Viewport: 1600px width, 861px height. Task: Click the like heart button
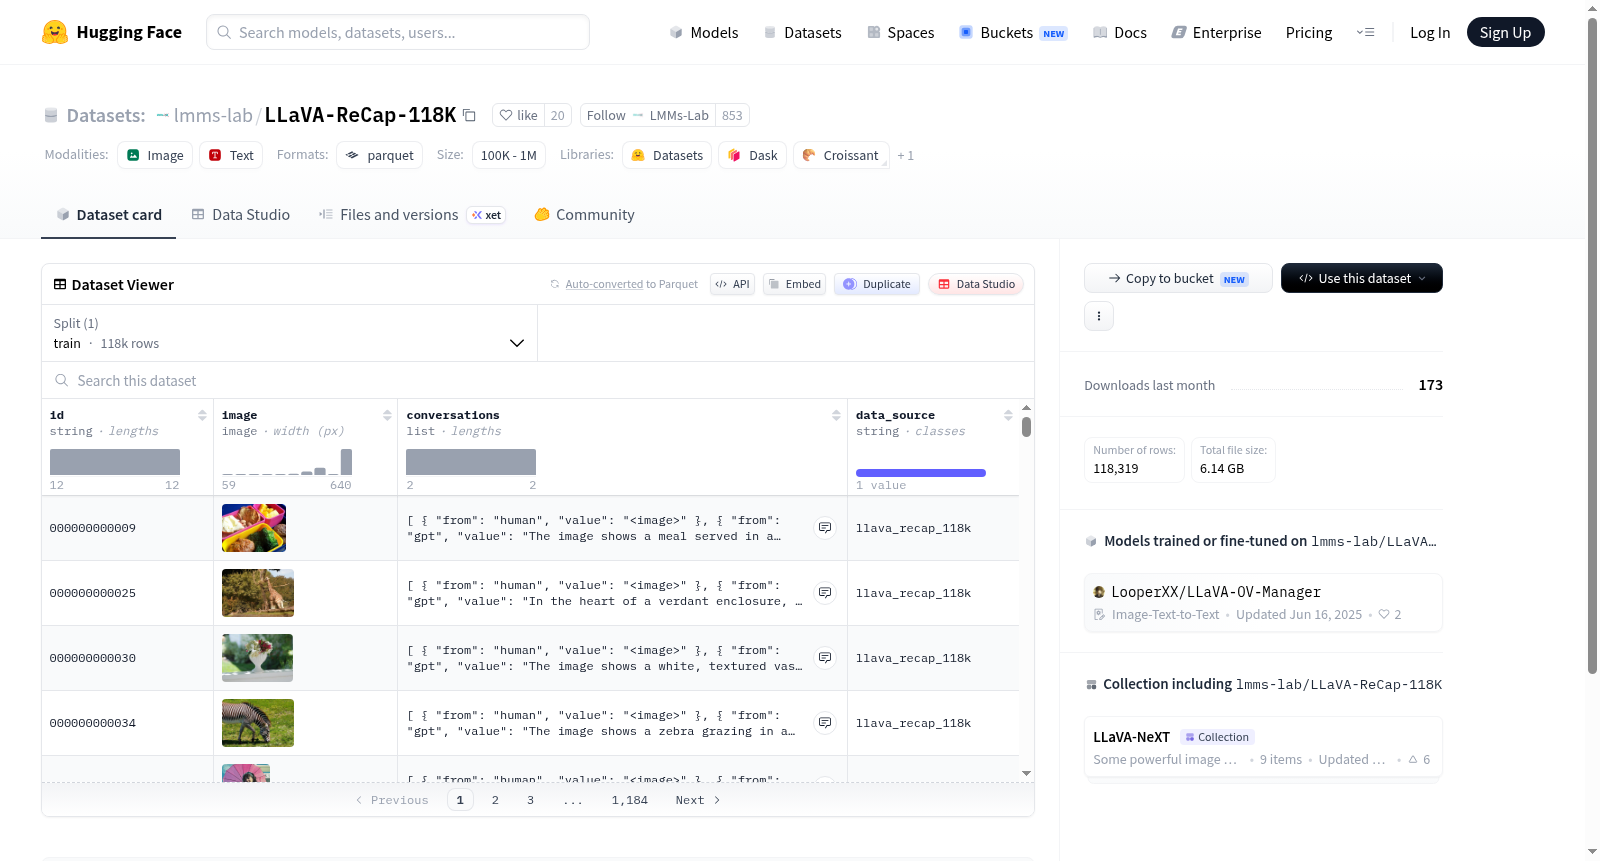pyautogui.click(x=518, y=115)
